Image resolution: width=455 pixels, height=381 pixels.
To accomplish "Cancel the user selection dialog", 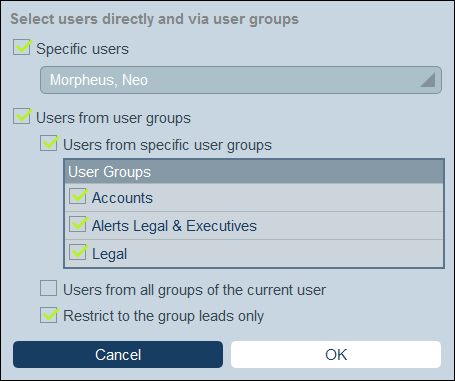I will pyautogui.click(x=118, y=354).
